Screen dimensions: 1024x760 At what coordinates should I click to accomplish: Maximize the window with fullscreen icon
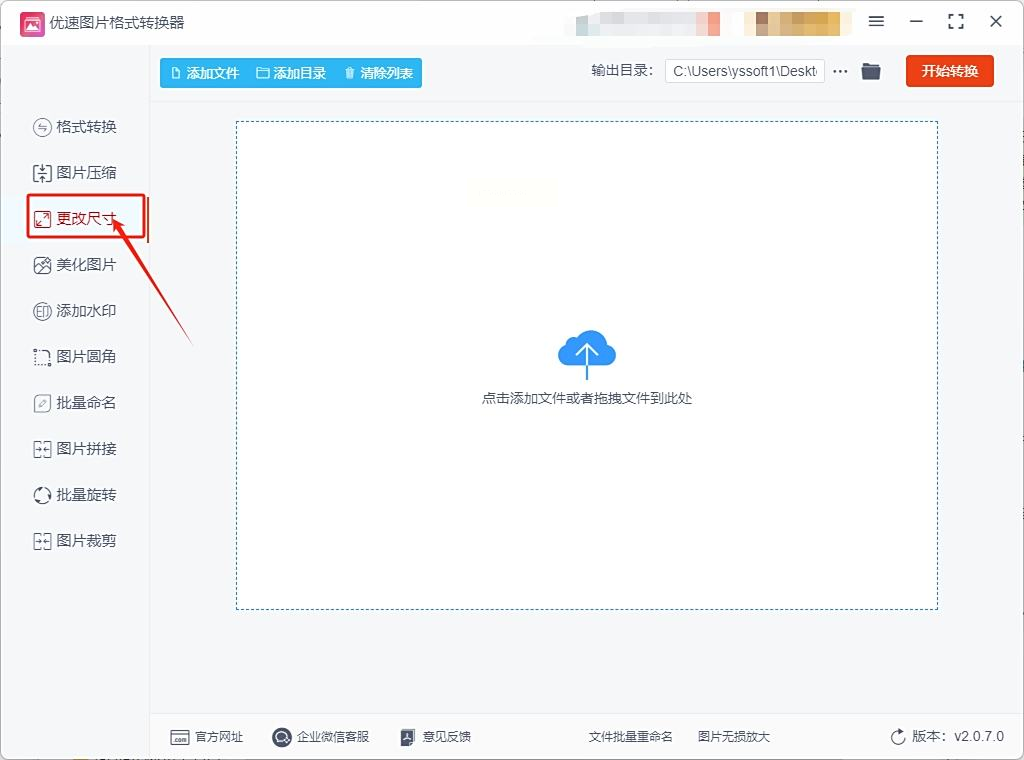click(x=955, y=22)
